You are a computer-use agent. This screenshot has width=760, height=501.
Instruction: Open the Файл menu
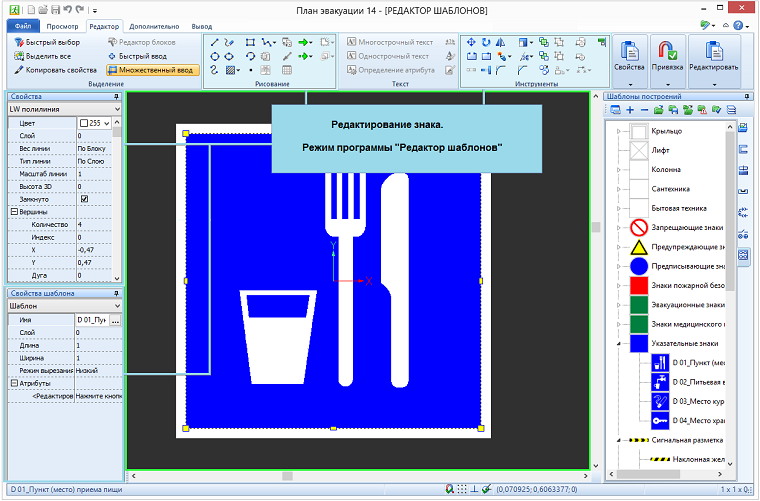tap(22, 25)
